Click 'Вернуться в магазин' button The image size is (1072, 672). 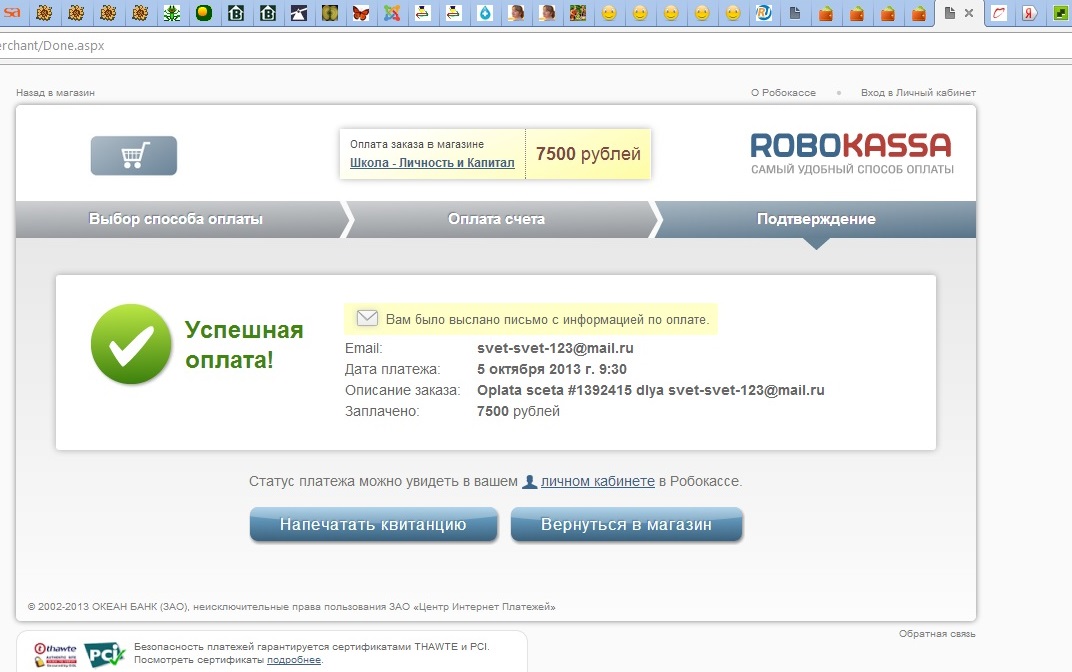click(626, 524)
